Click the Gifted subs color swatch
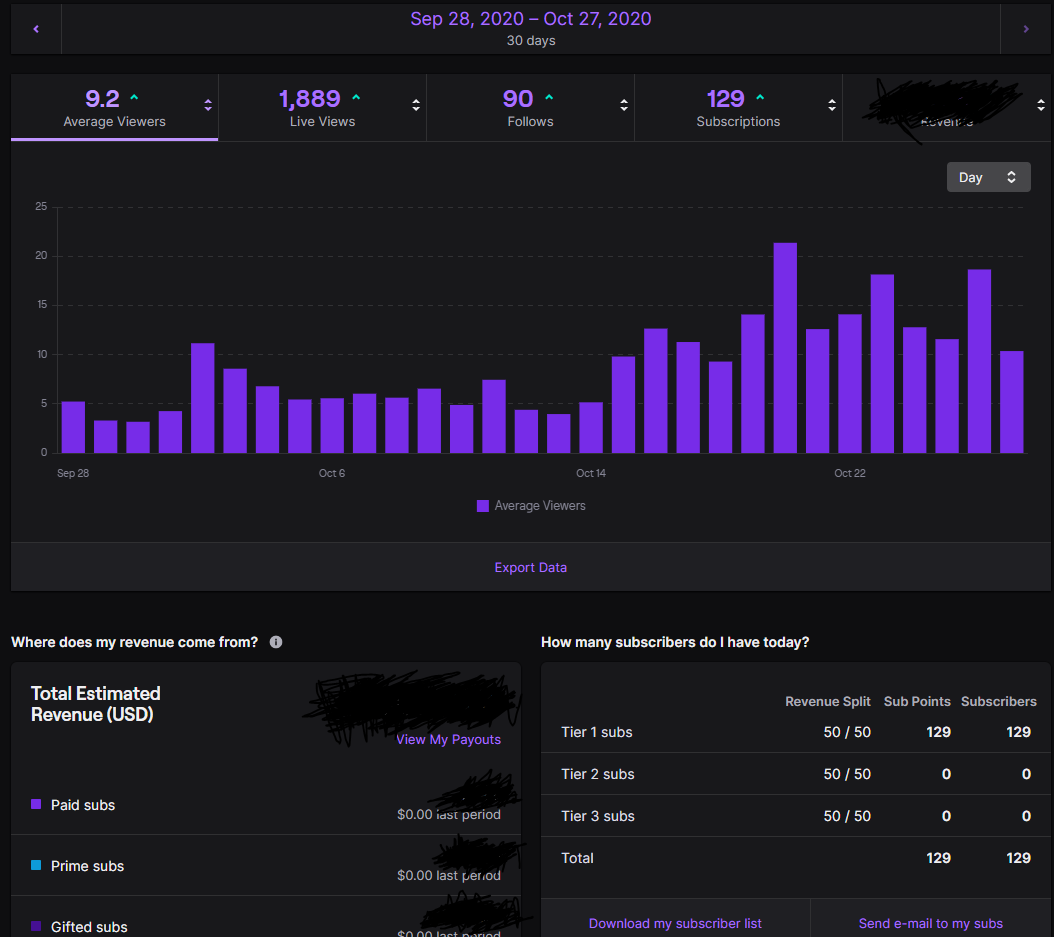This screenshot has height=937, width=1054. click(x=36, y=926)
